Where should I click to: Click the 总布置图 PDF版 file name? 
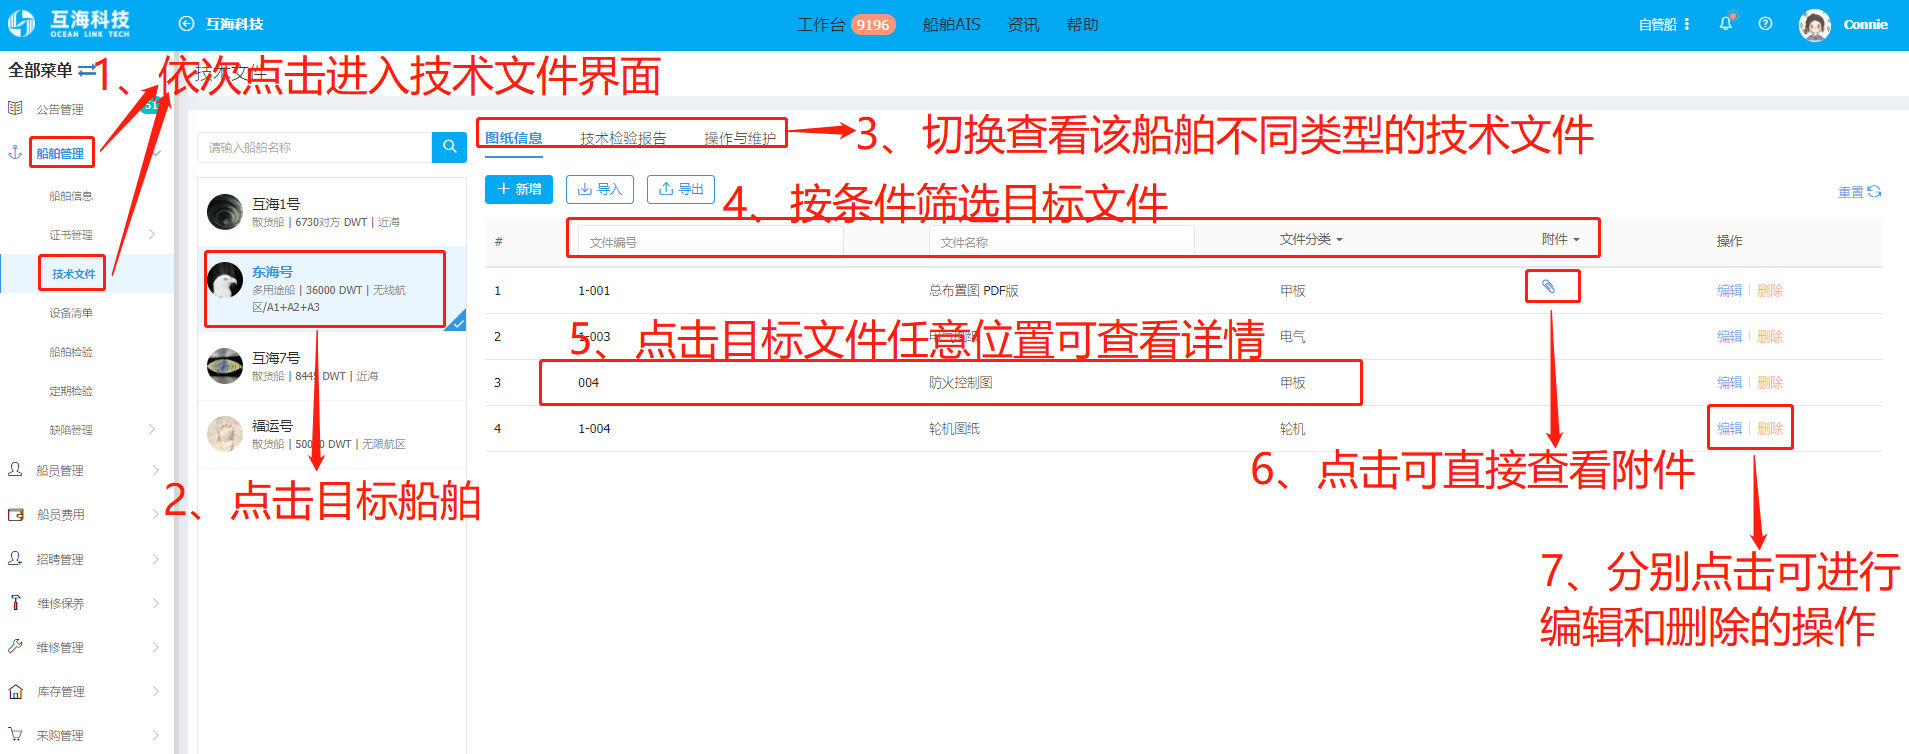(973, 290)
